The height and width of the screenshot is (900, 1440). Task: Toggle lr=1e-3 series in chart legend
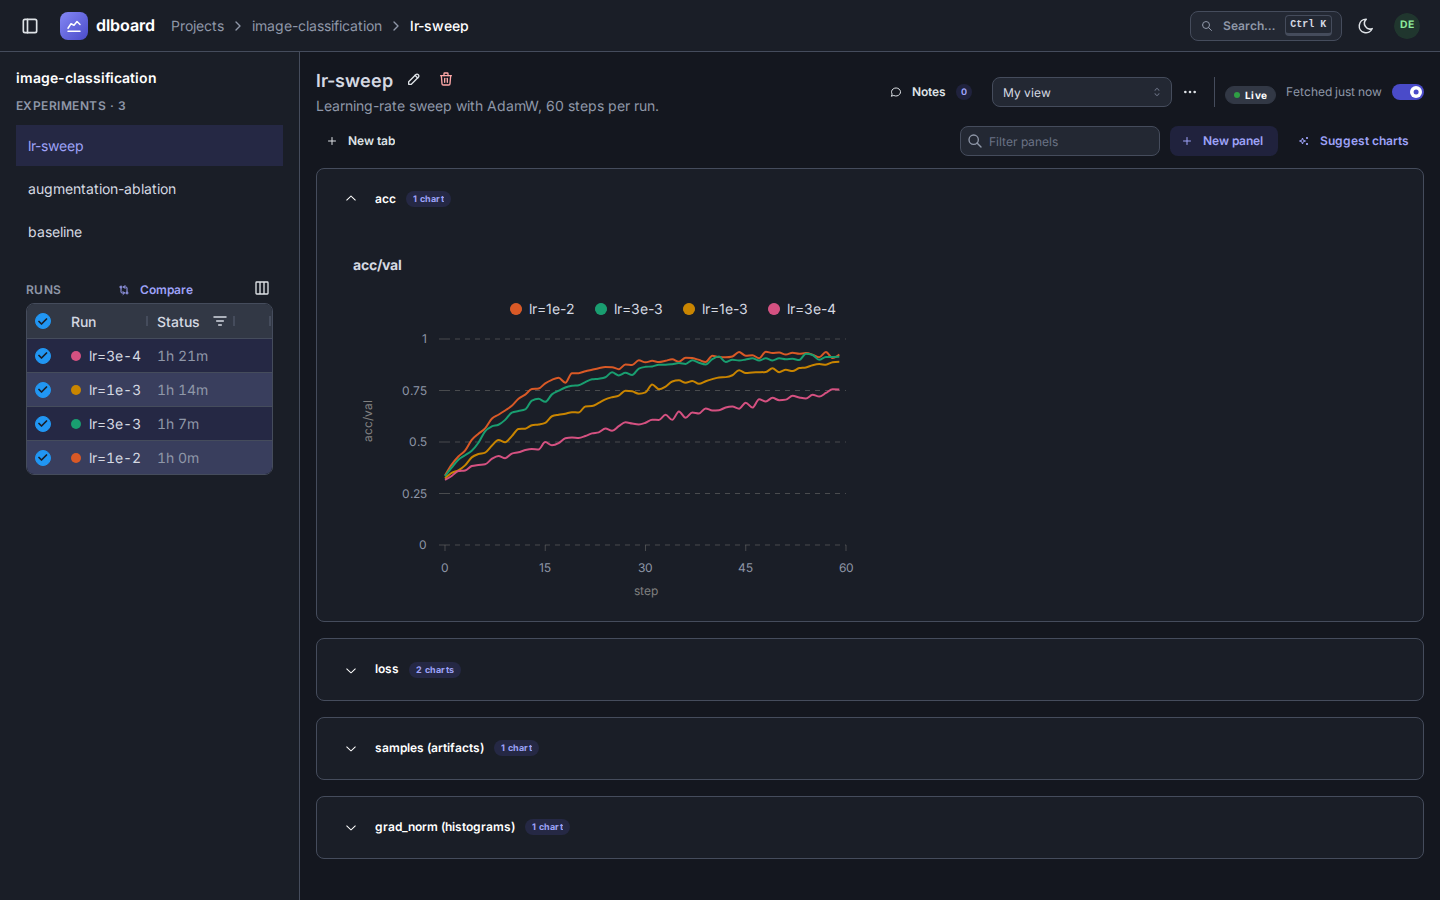coord(715,309)
